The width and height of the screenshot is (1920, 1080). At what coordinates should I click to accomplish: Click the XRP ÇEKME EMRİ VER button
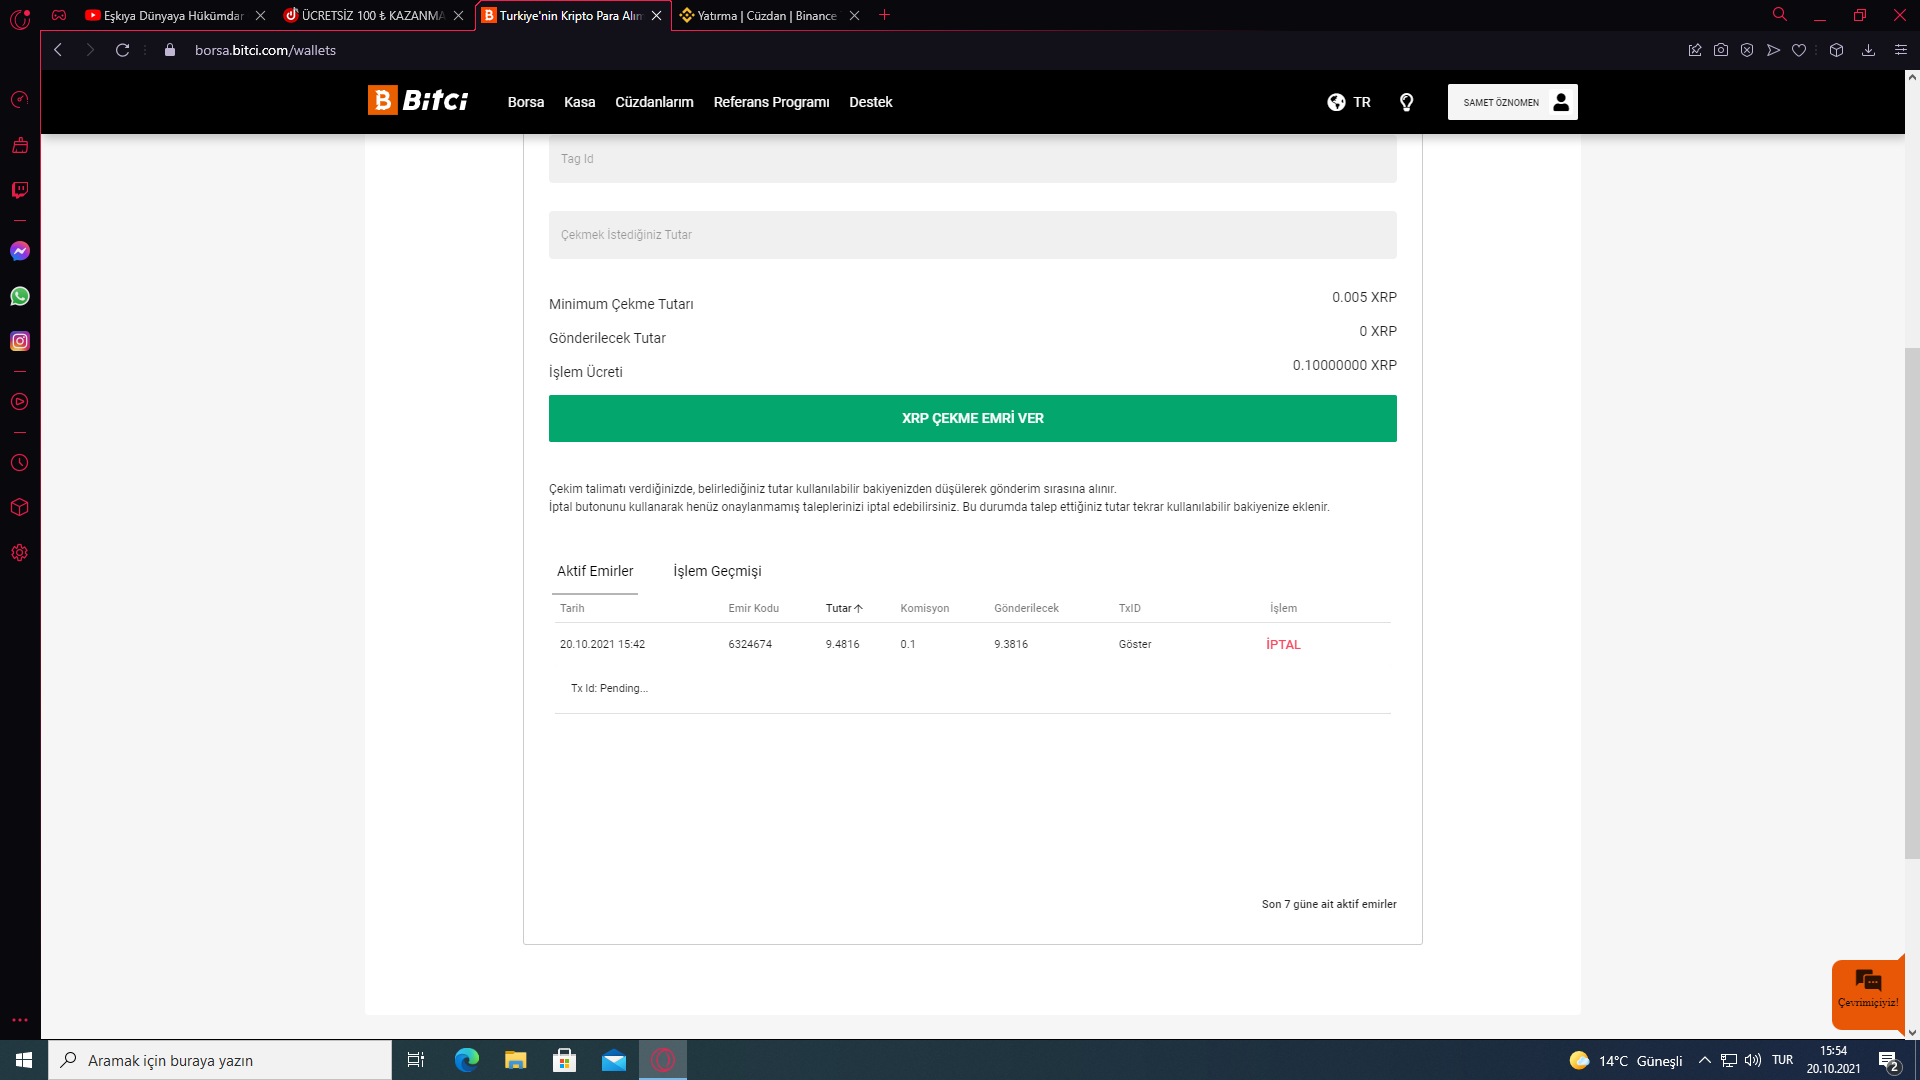pyautogui.click(x=972, y=418)
